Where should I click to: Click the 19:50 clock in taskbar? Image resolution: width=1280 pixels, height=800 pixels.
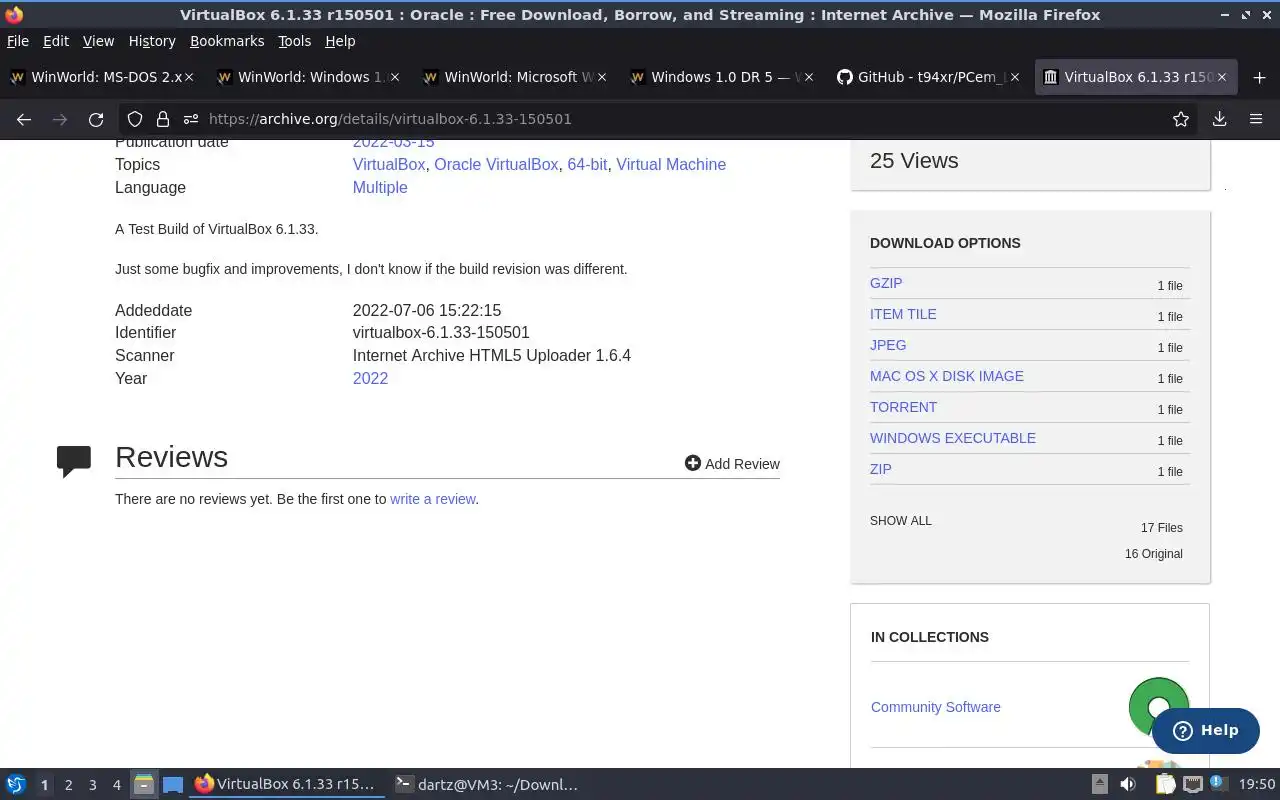pyautogui.click(x=1257, y=785)
